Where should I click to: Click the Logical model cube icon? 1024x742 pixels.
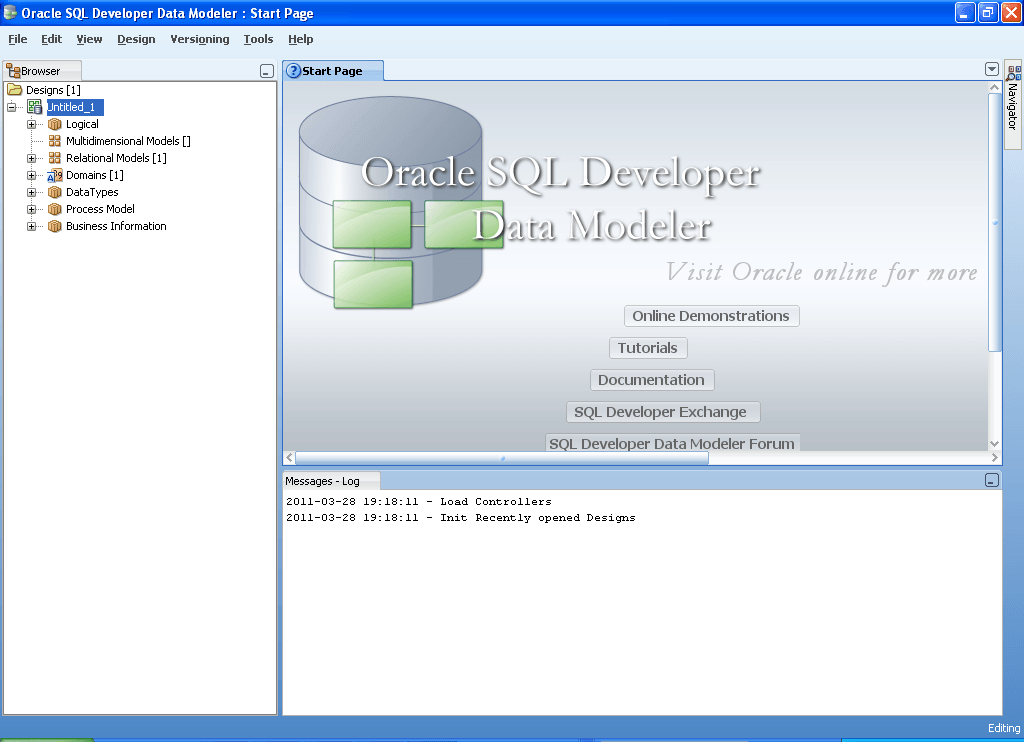(55, 124)
